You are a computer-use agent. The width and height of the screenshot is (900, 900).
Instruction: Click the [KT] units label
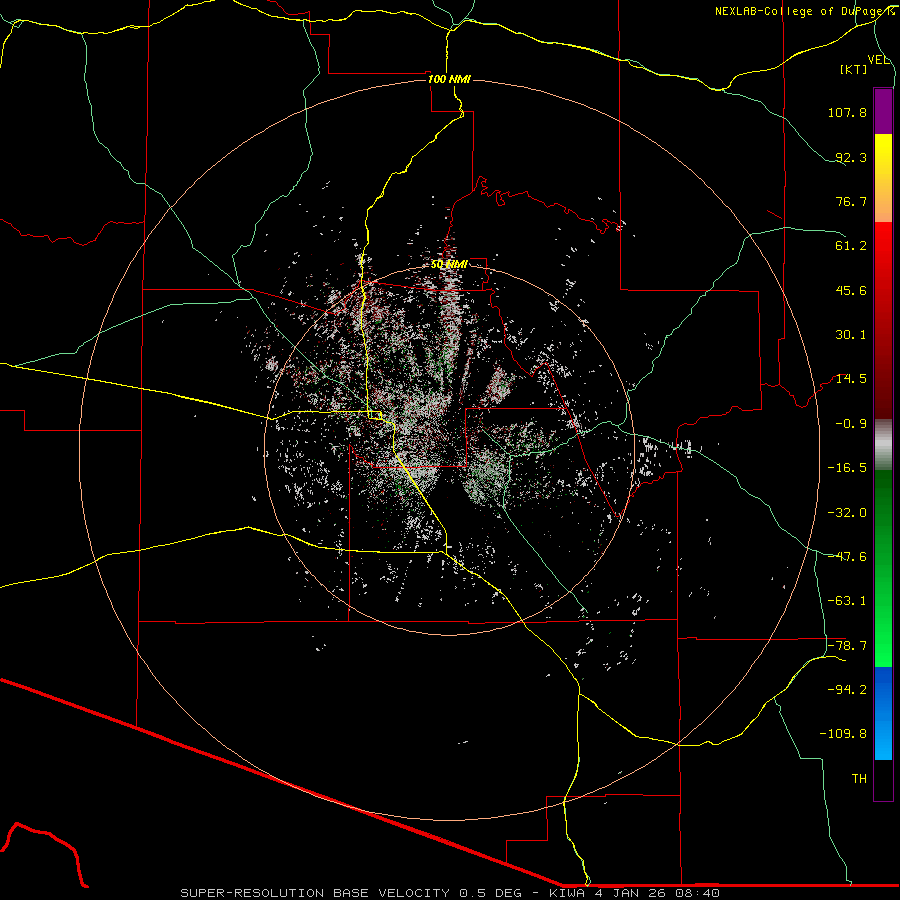click(x=854, y=69)
